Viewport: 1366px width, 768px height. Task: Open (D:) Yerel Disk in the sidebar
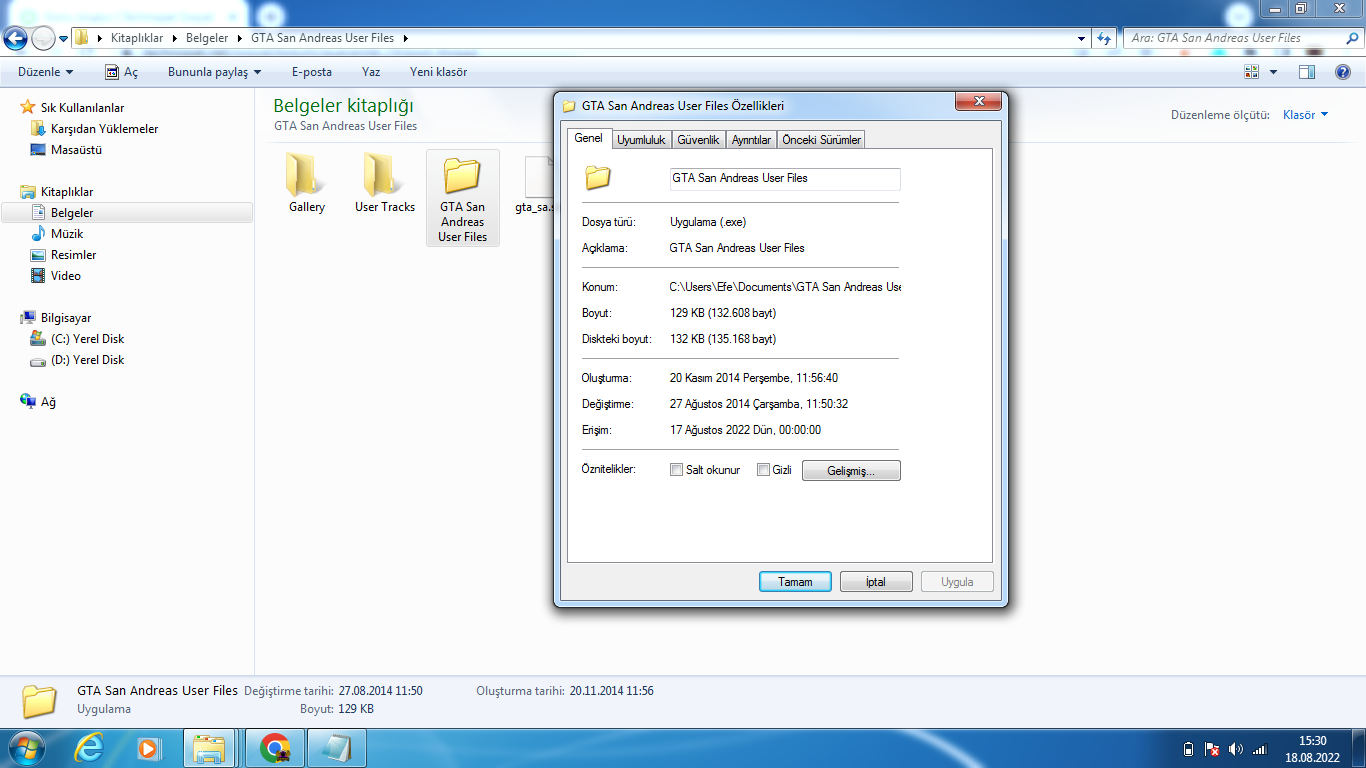(87, 360)
